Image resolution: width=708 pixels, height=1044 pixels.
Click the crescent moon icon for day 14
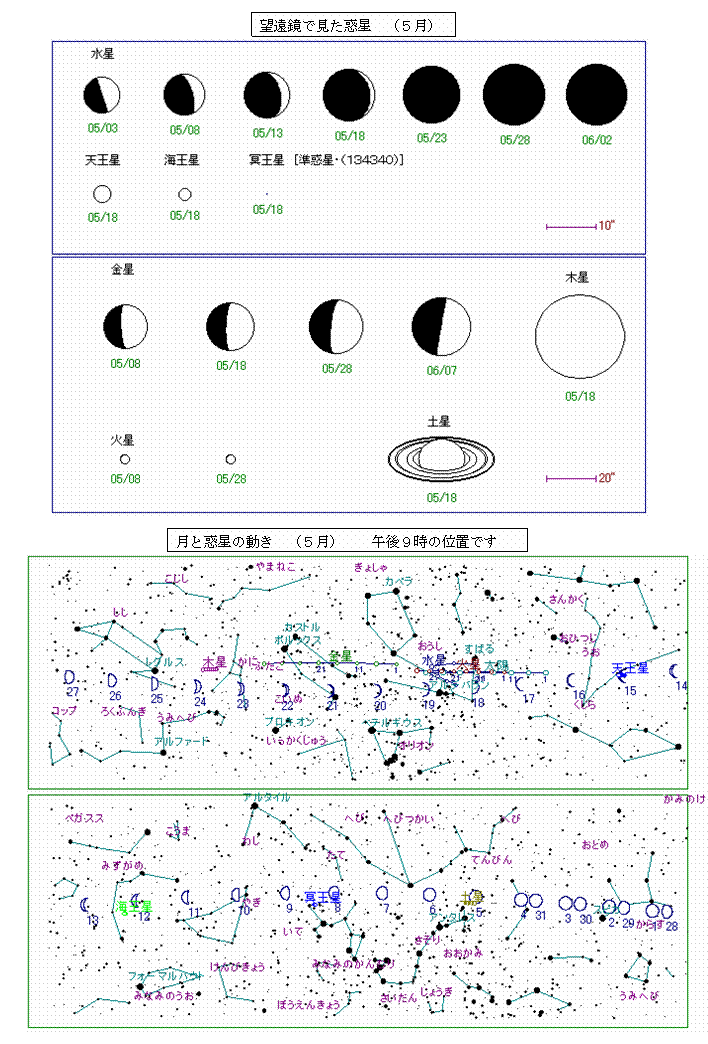click(674, 671)
